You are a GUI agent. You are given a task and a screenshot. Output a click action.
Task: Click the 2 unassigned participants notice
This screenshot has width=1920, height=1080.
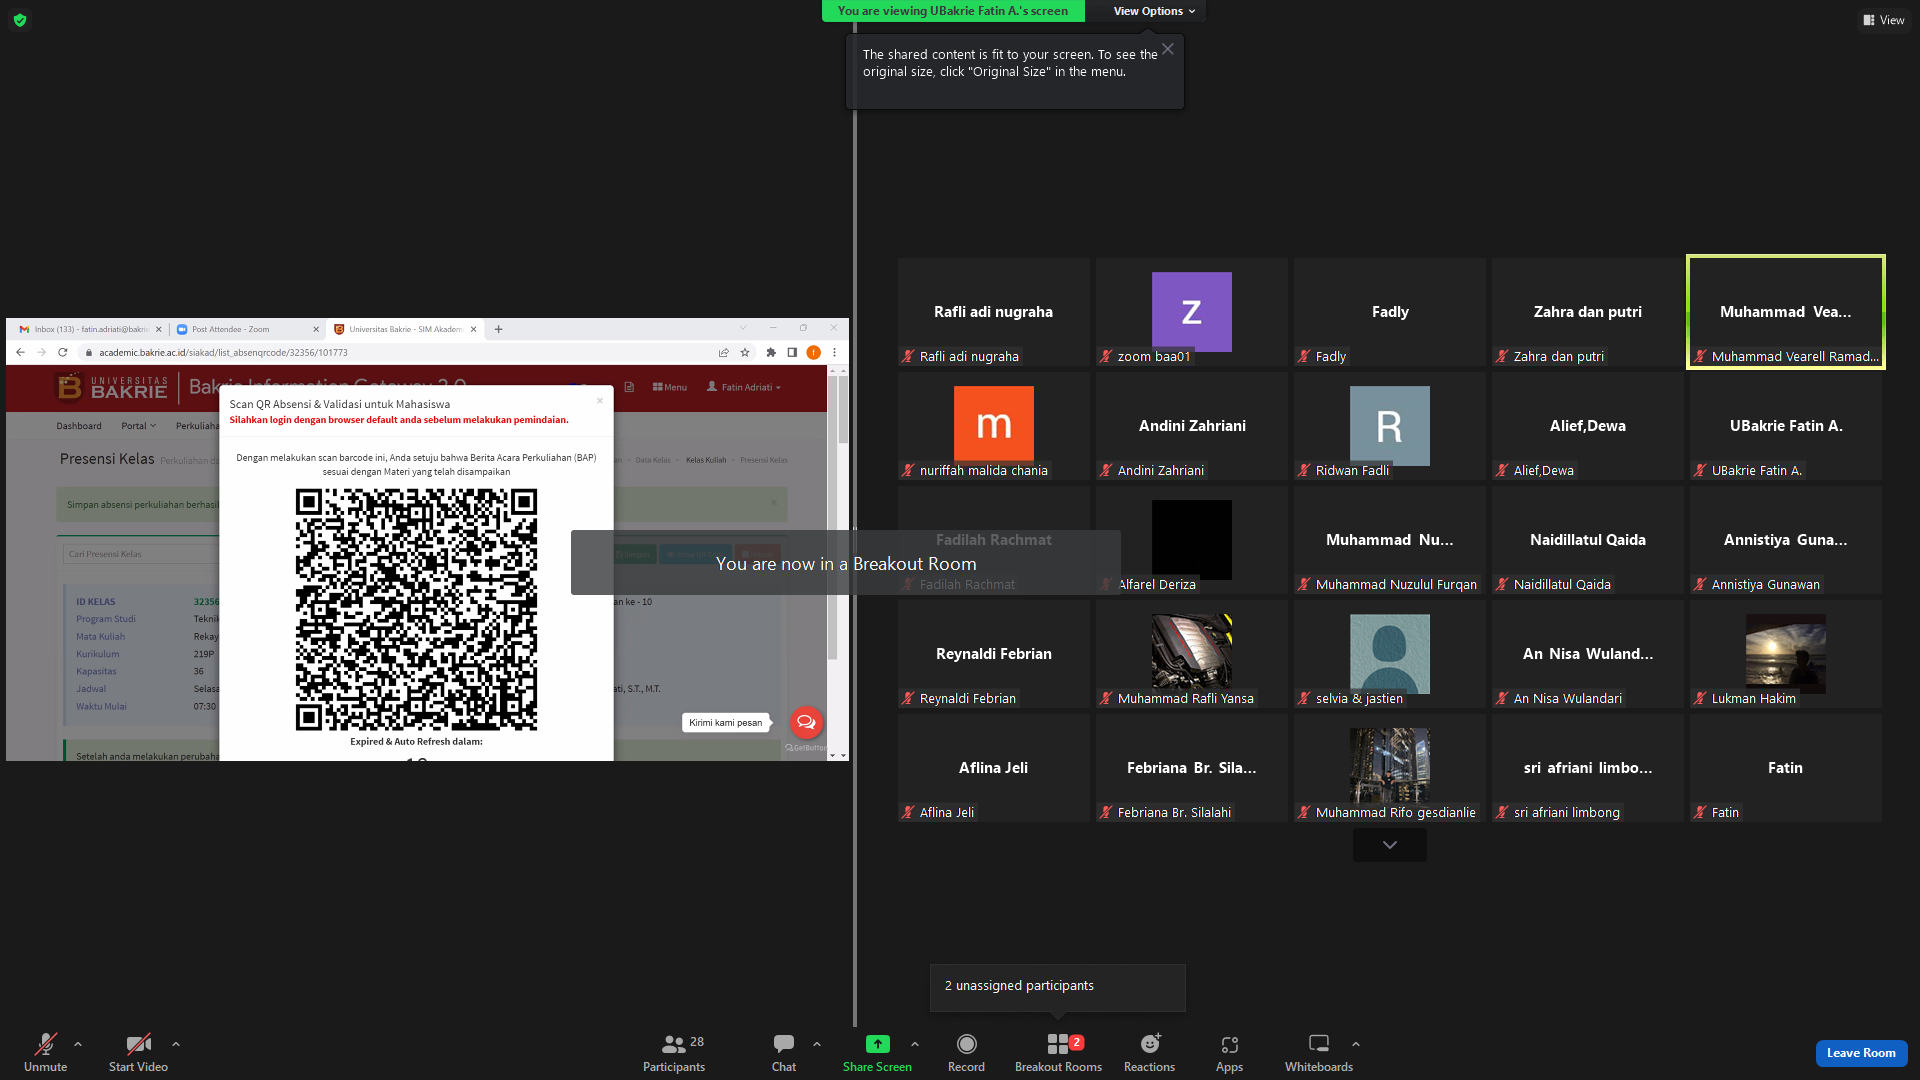(1058, 987)
